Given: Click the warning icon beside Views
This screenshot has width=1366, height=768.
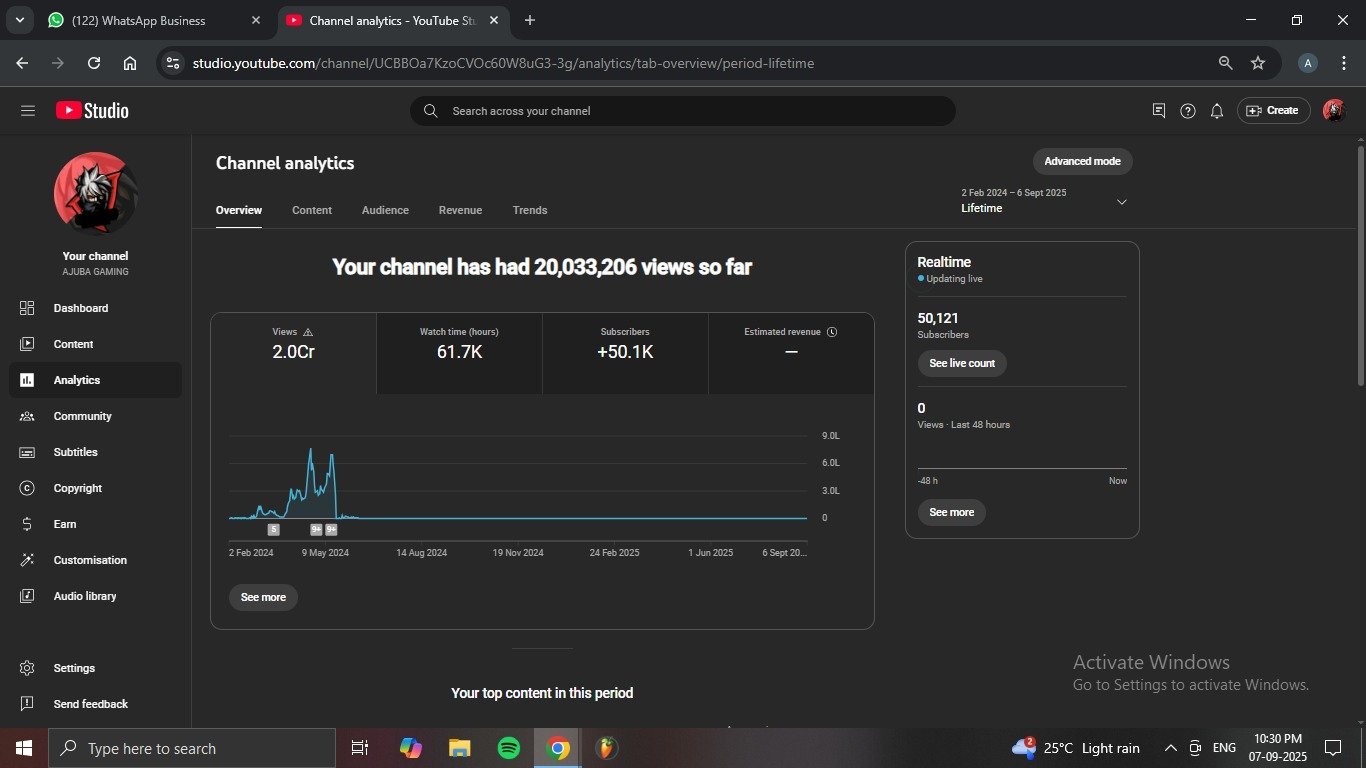Looking at the screenshot, I should (x=308, y=332).
